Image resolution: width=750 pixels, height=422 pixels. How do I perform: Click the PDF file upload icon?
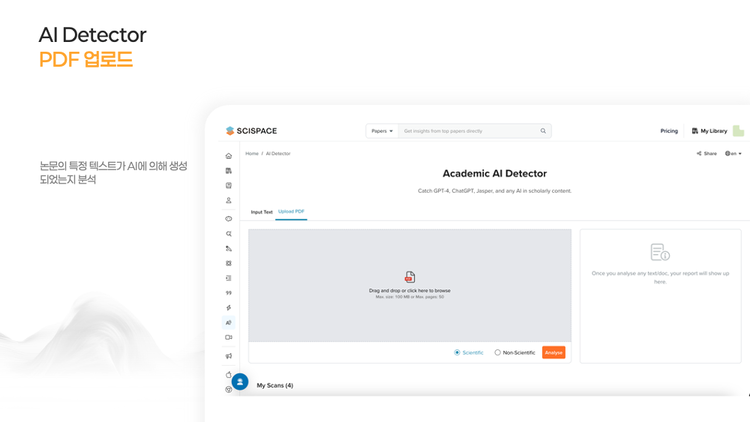[x=409, y=277]
